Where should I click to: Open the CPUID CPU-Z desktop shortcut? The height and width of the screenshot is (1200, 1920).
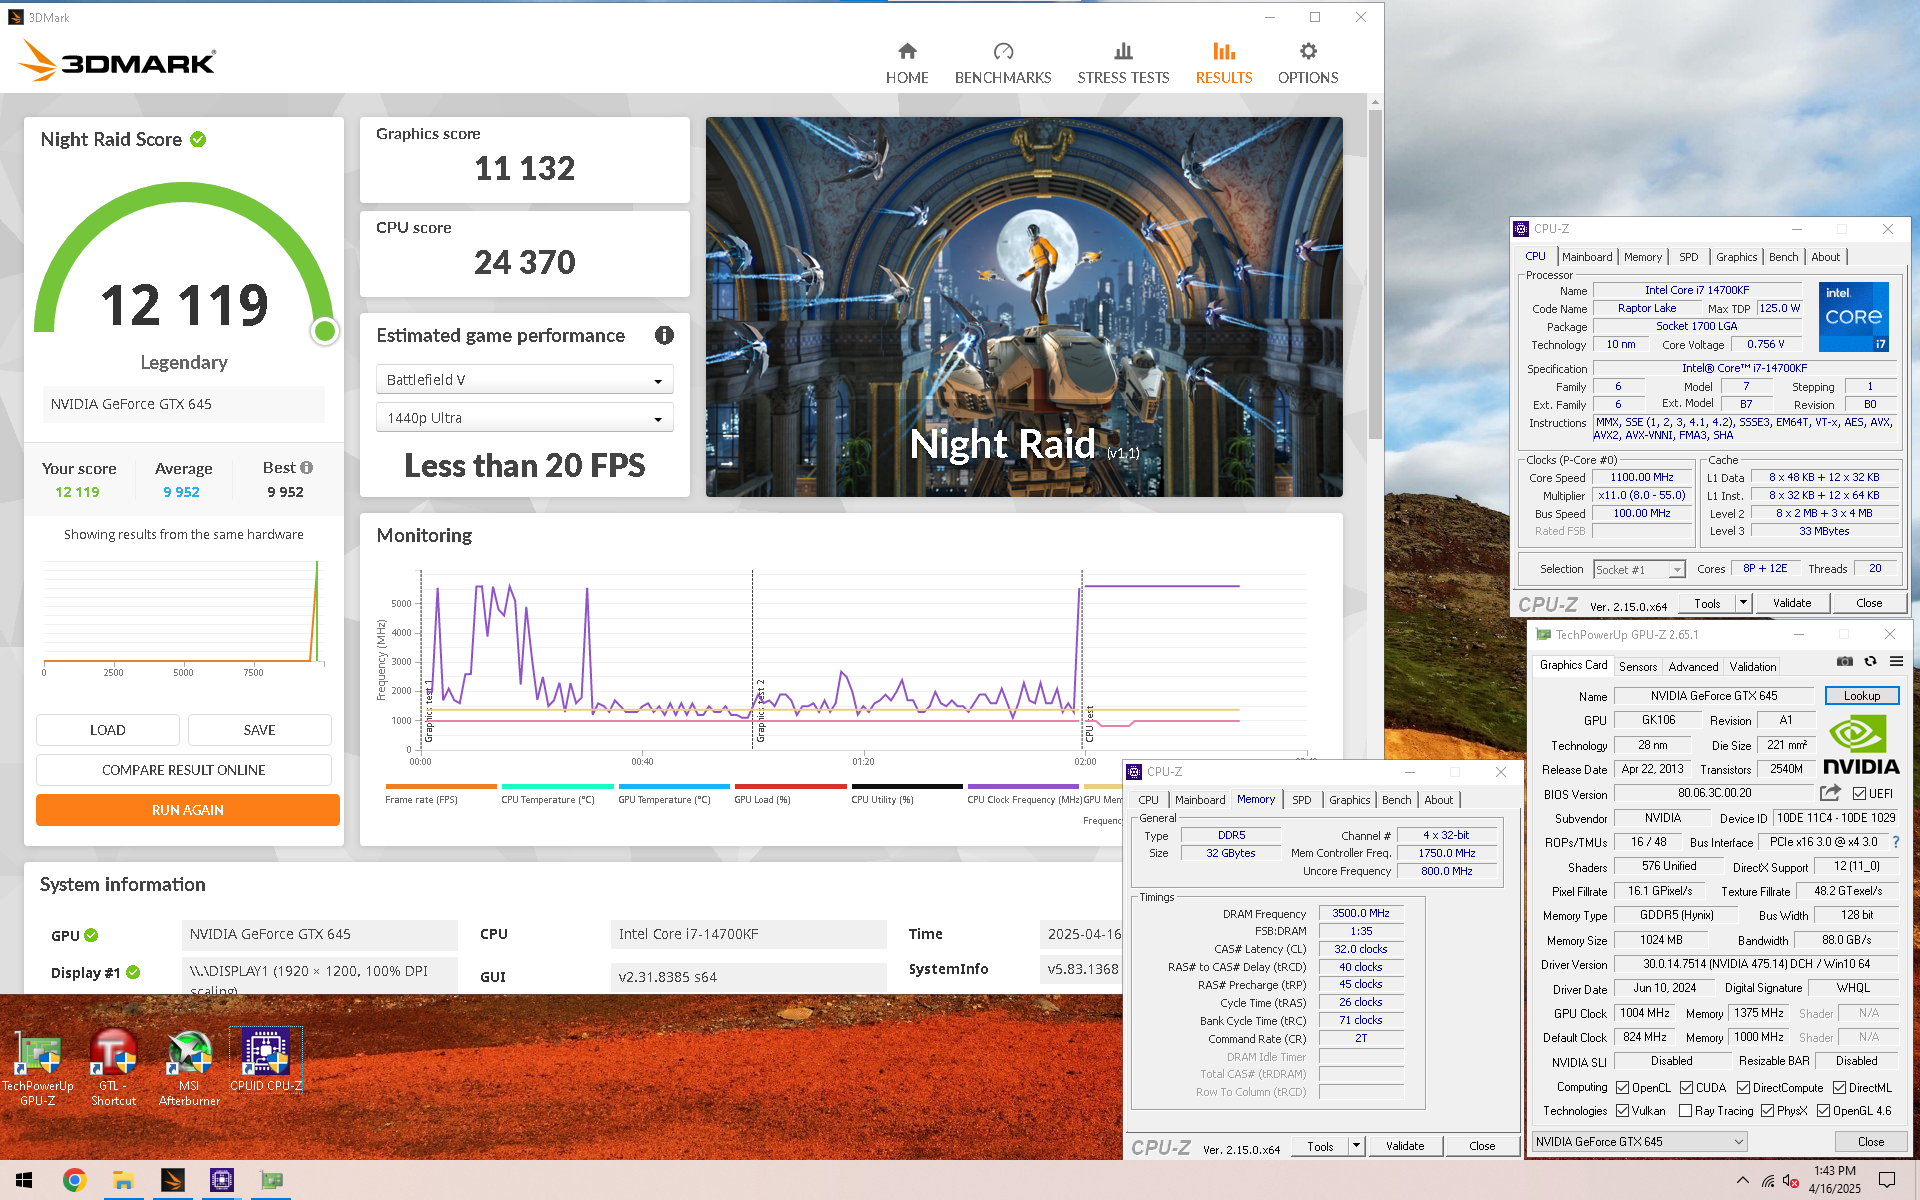pyautogui.click(x=265, y=1060)
